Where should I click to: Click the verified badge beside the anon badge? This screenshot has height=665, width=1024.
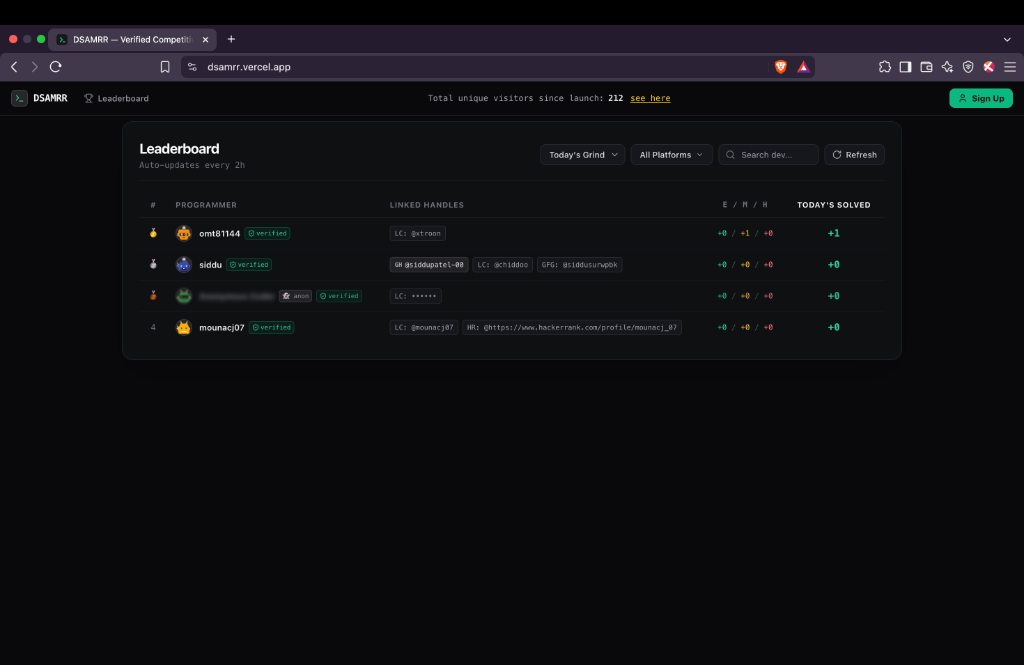339,296
